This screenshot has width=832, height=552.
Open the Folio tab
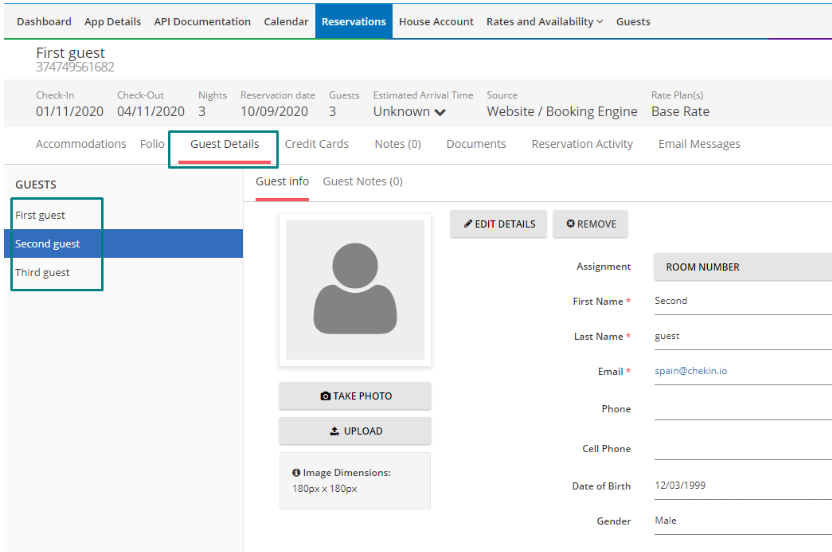[x=152, y=144]
